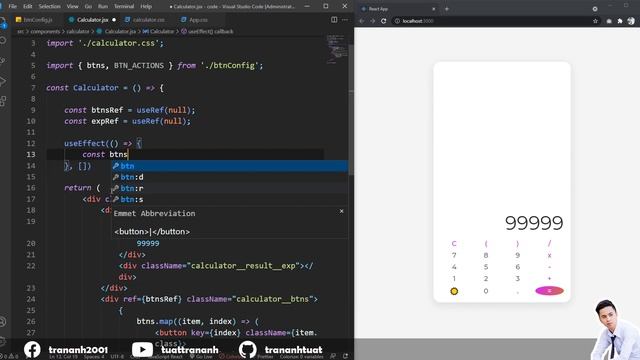This screenshot has width=640, height=360.
Task: Click the browser Back arrow
Action: click(362, 21)
